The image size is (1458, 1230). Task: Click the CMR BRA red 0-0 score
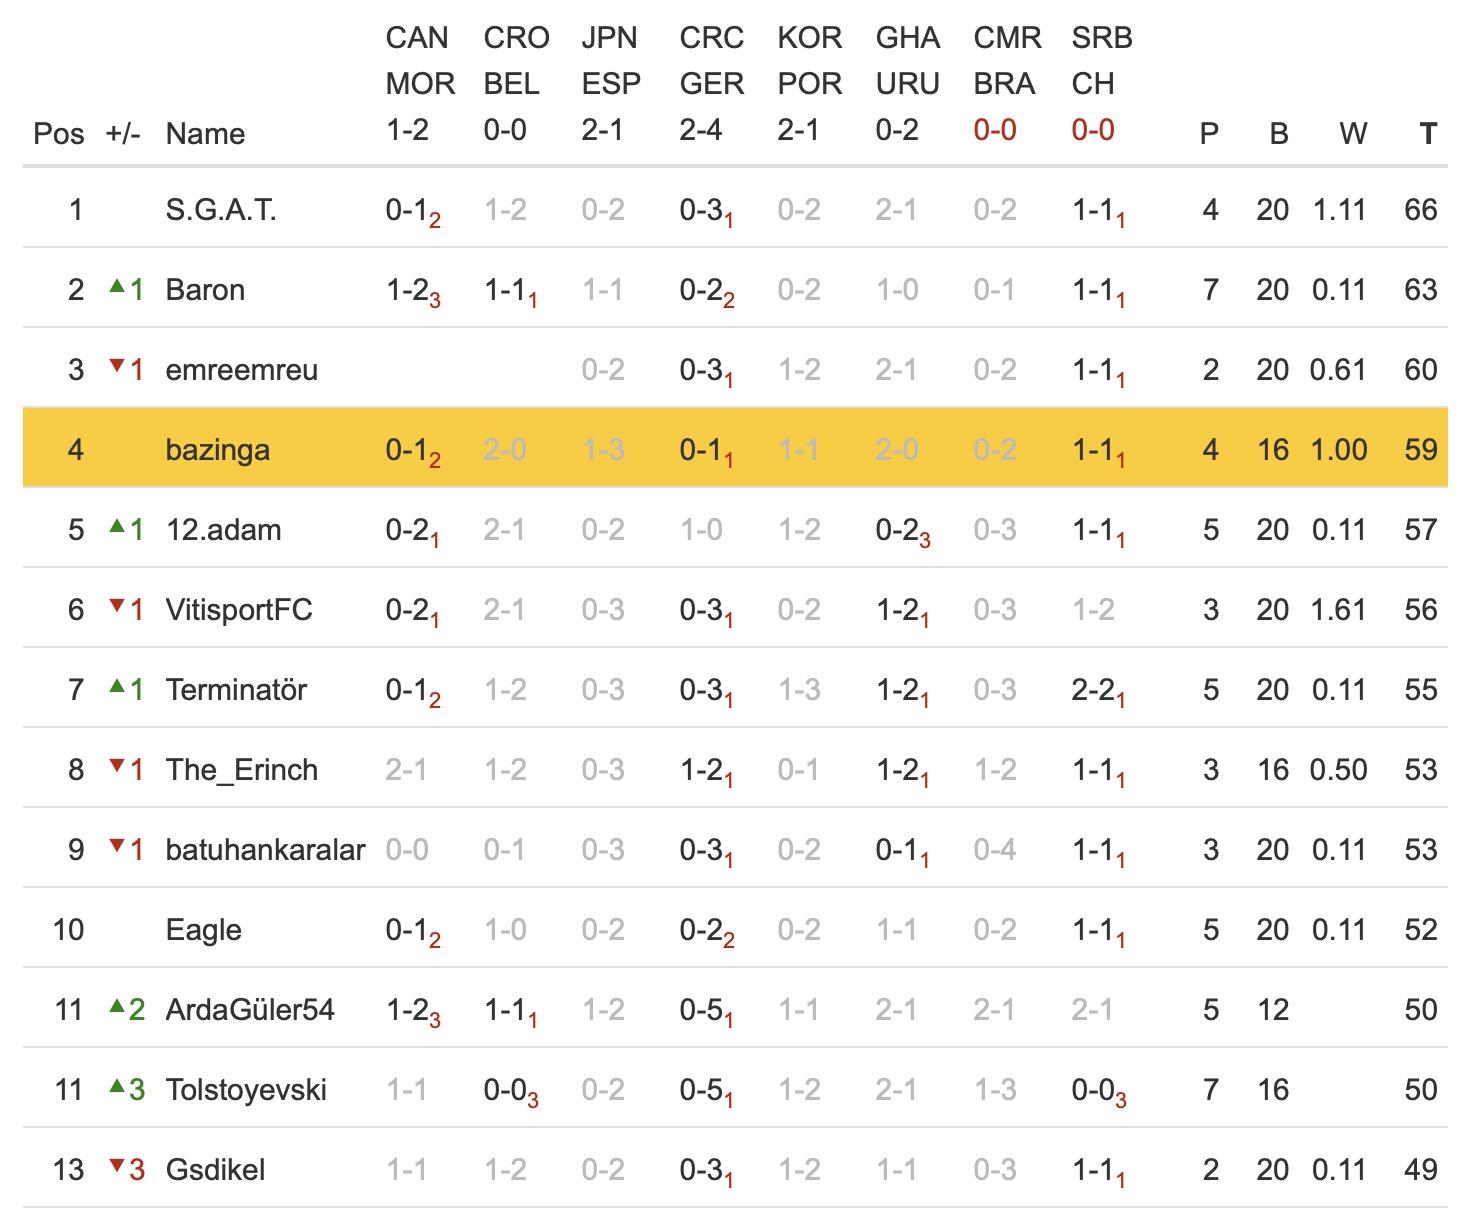(x=994, y=130)
